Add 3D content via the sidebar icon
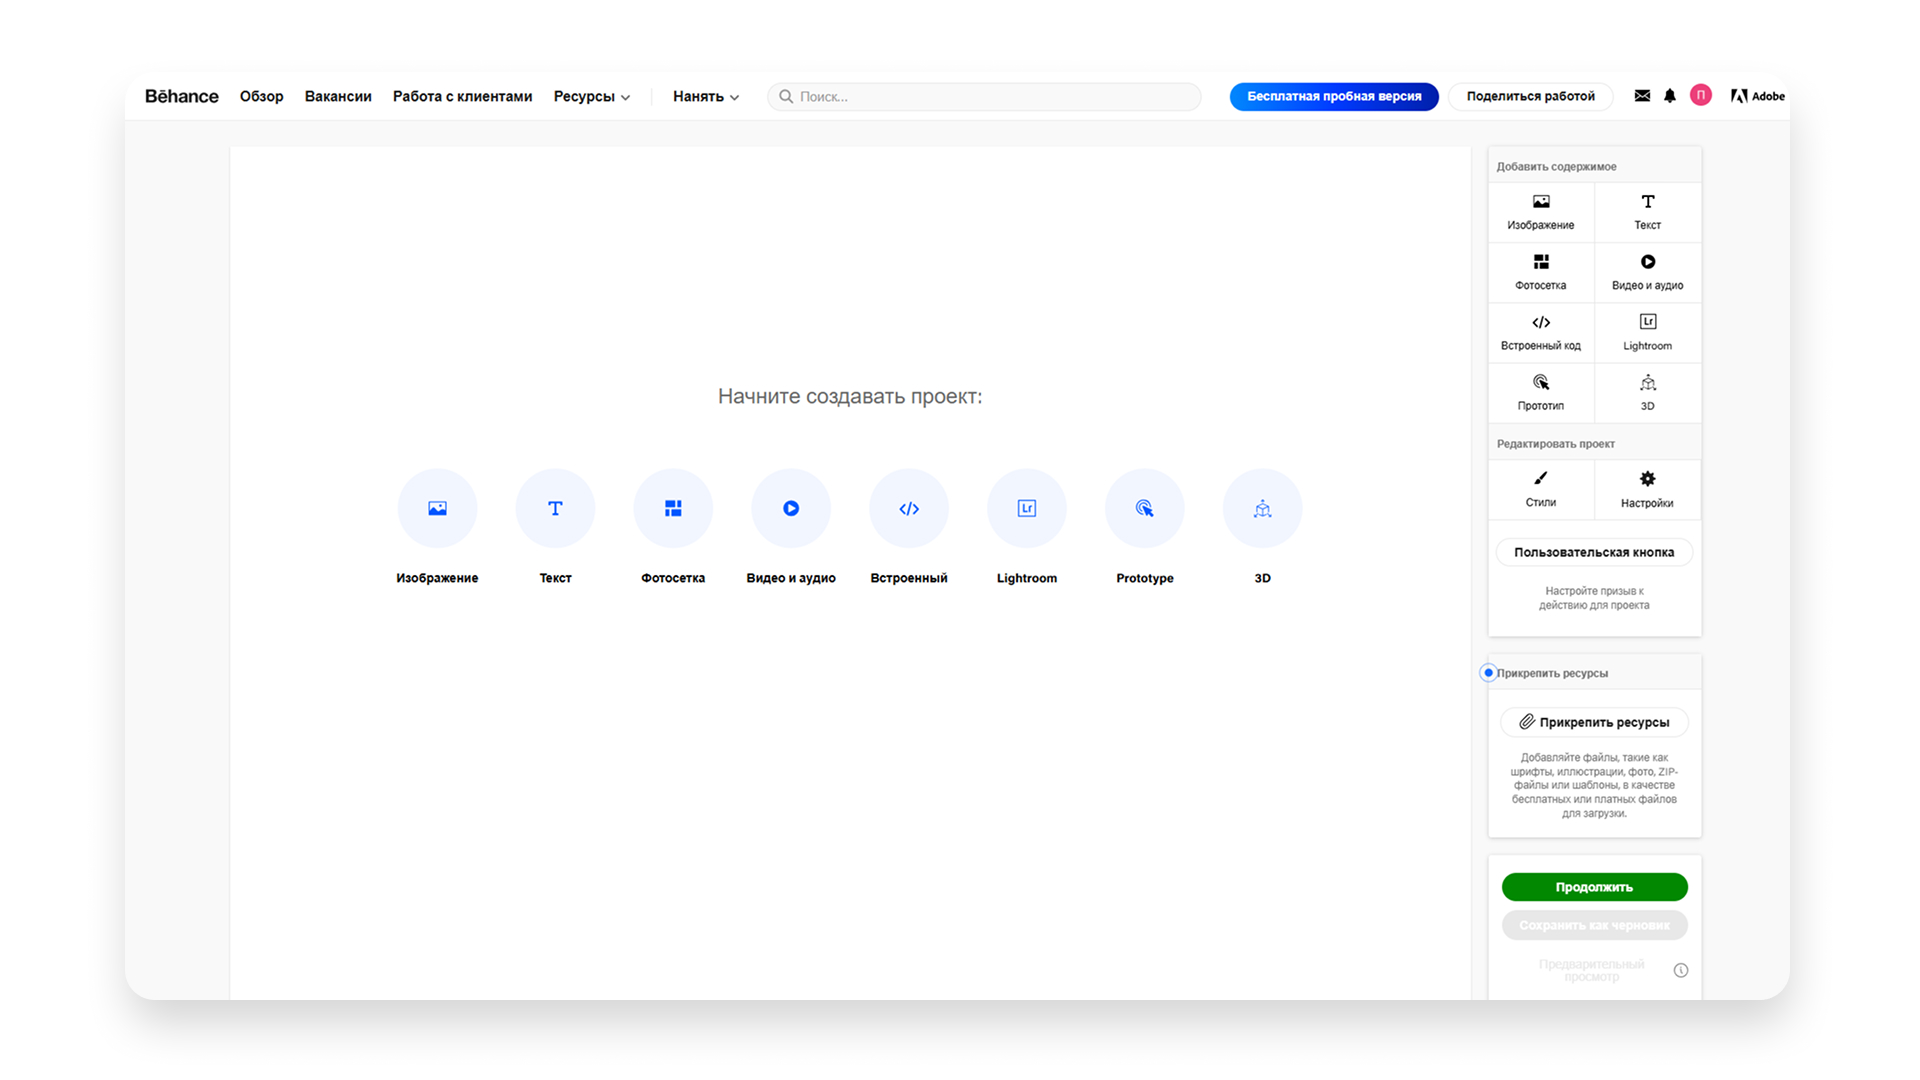 click(1647, 392)
